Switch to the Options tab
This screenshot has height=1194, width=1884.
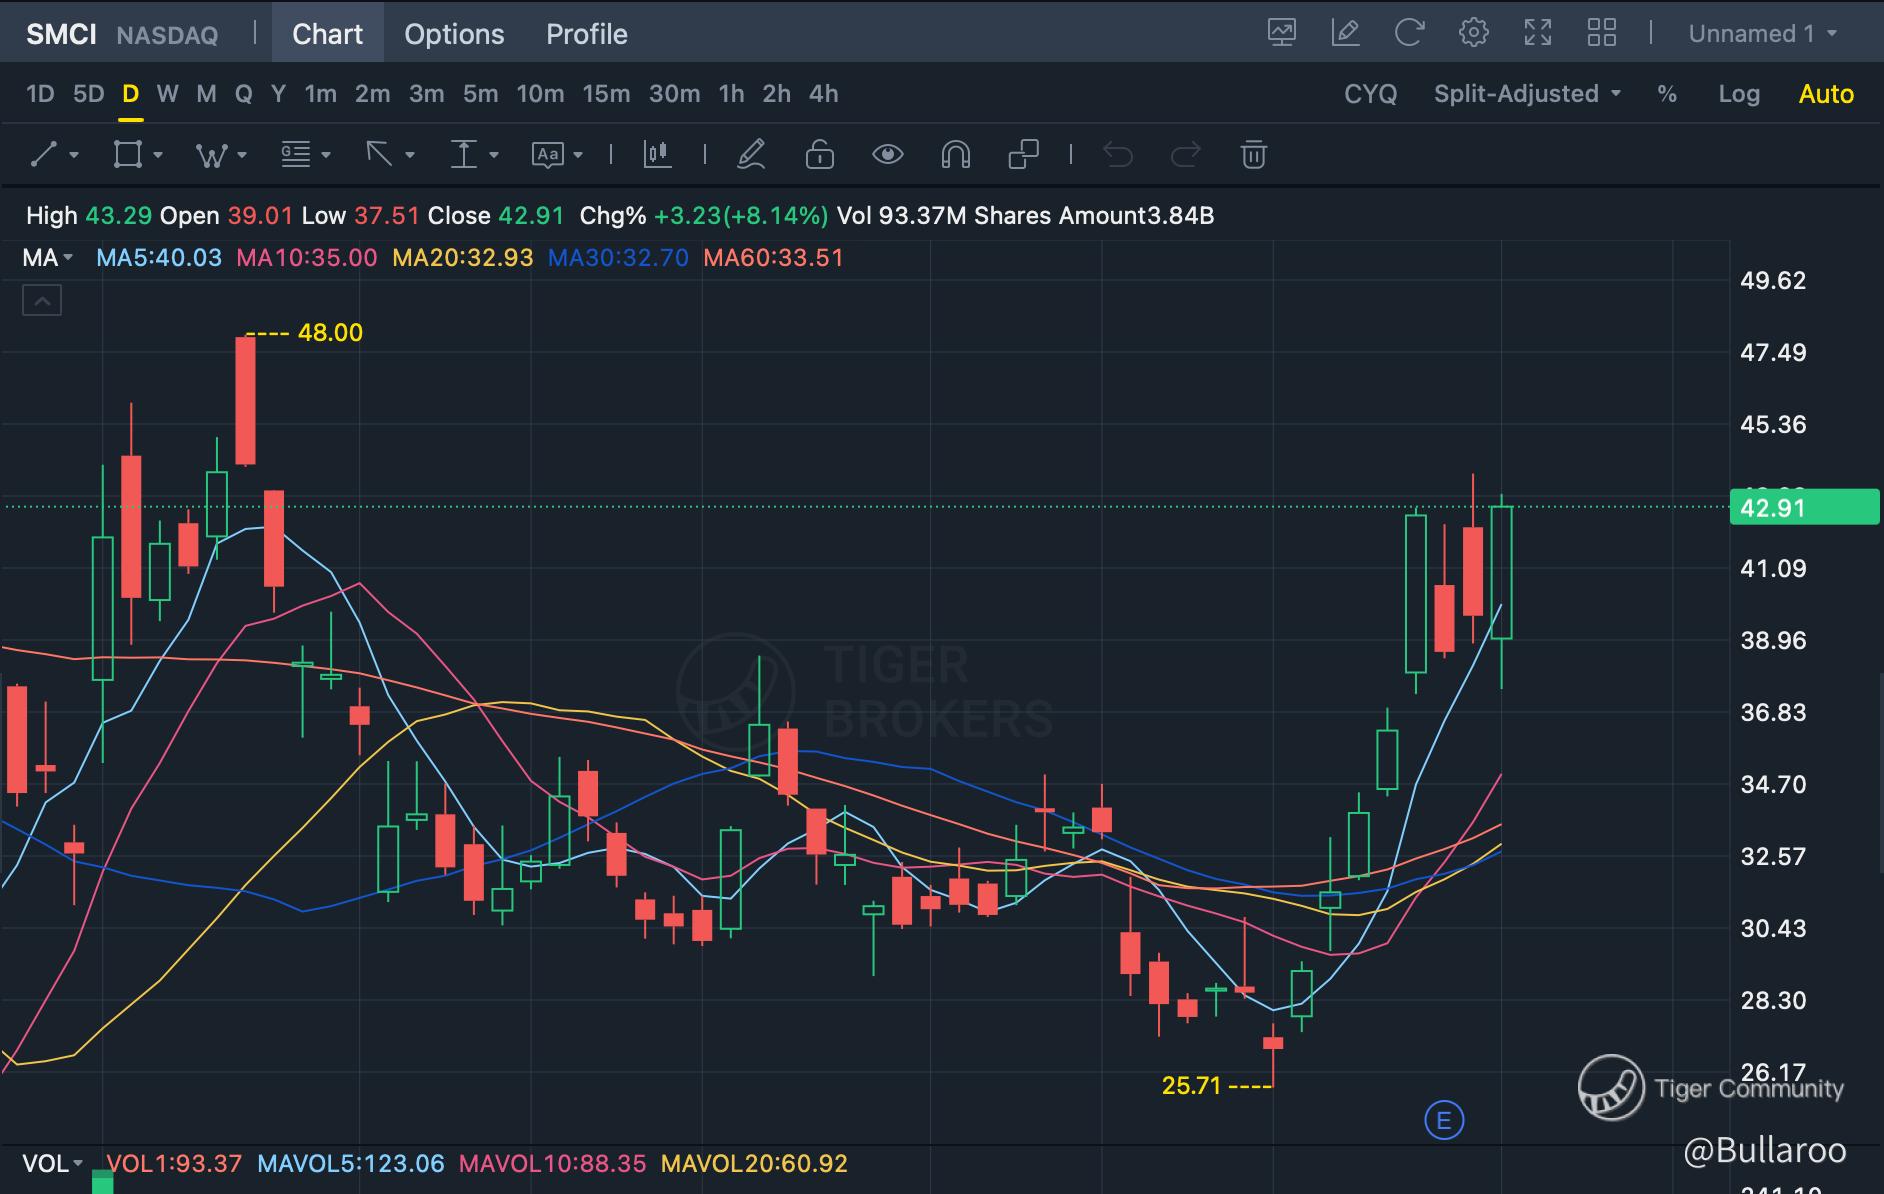454,34
